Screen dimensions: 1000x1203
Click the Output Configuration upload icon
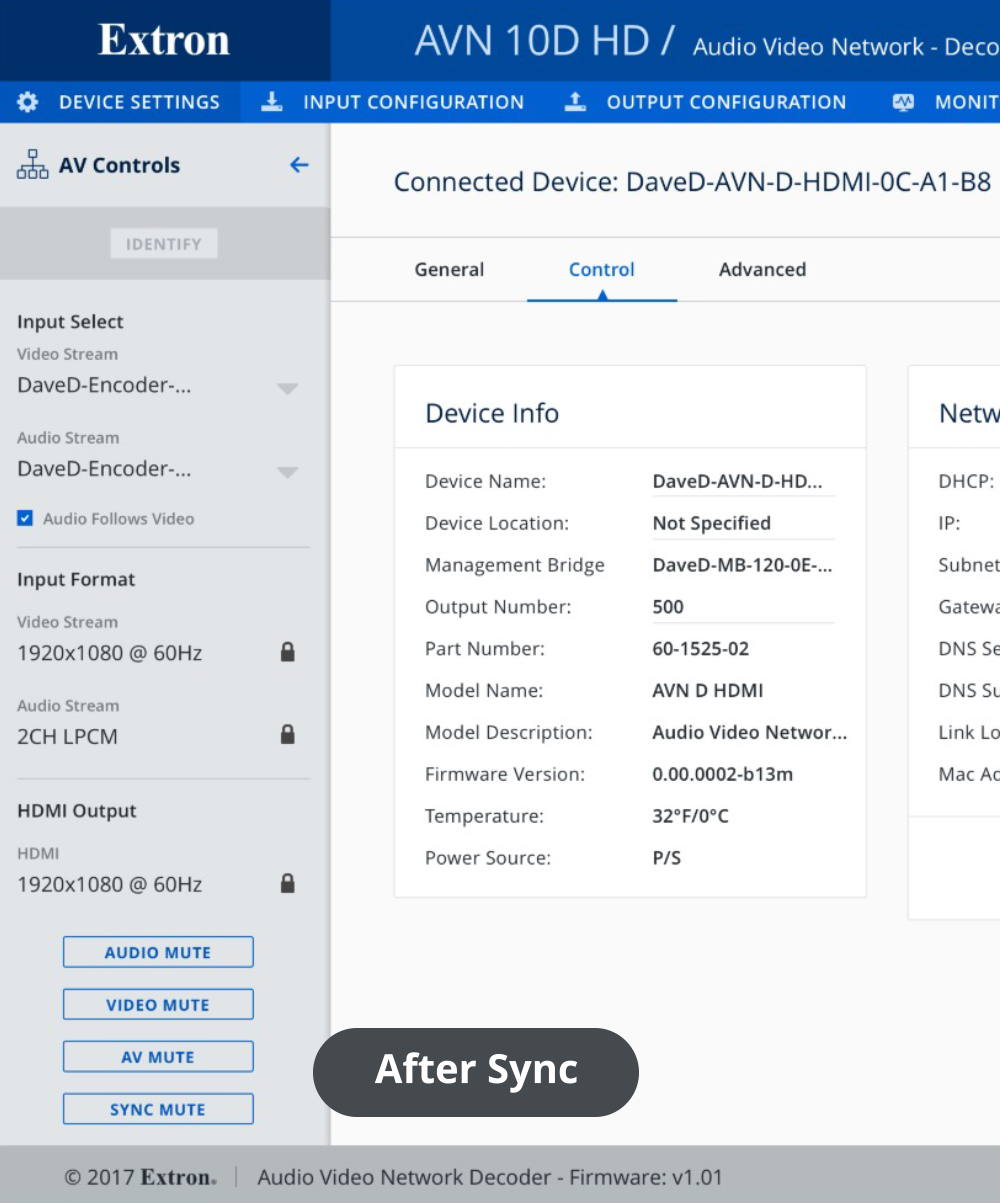point(575,101)
